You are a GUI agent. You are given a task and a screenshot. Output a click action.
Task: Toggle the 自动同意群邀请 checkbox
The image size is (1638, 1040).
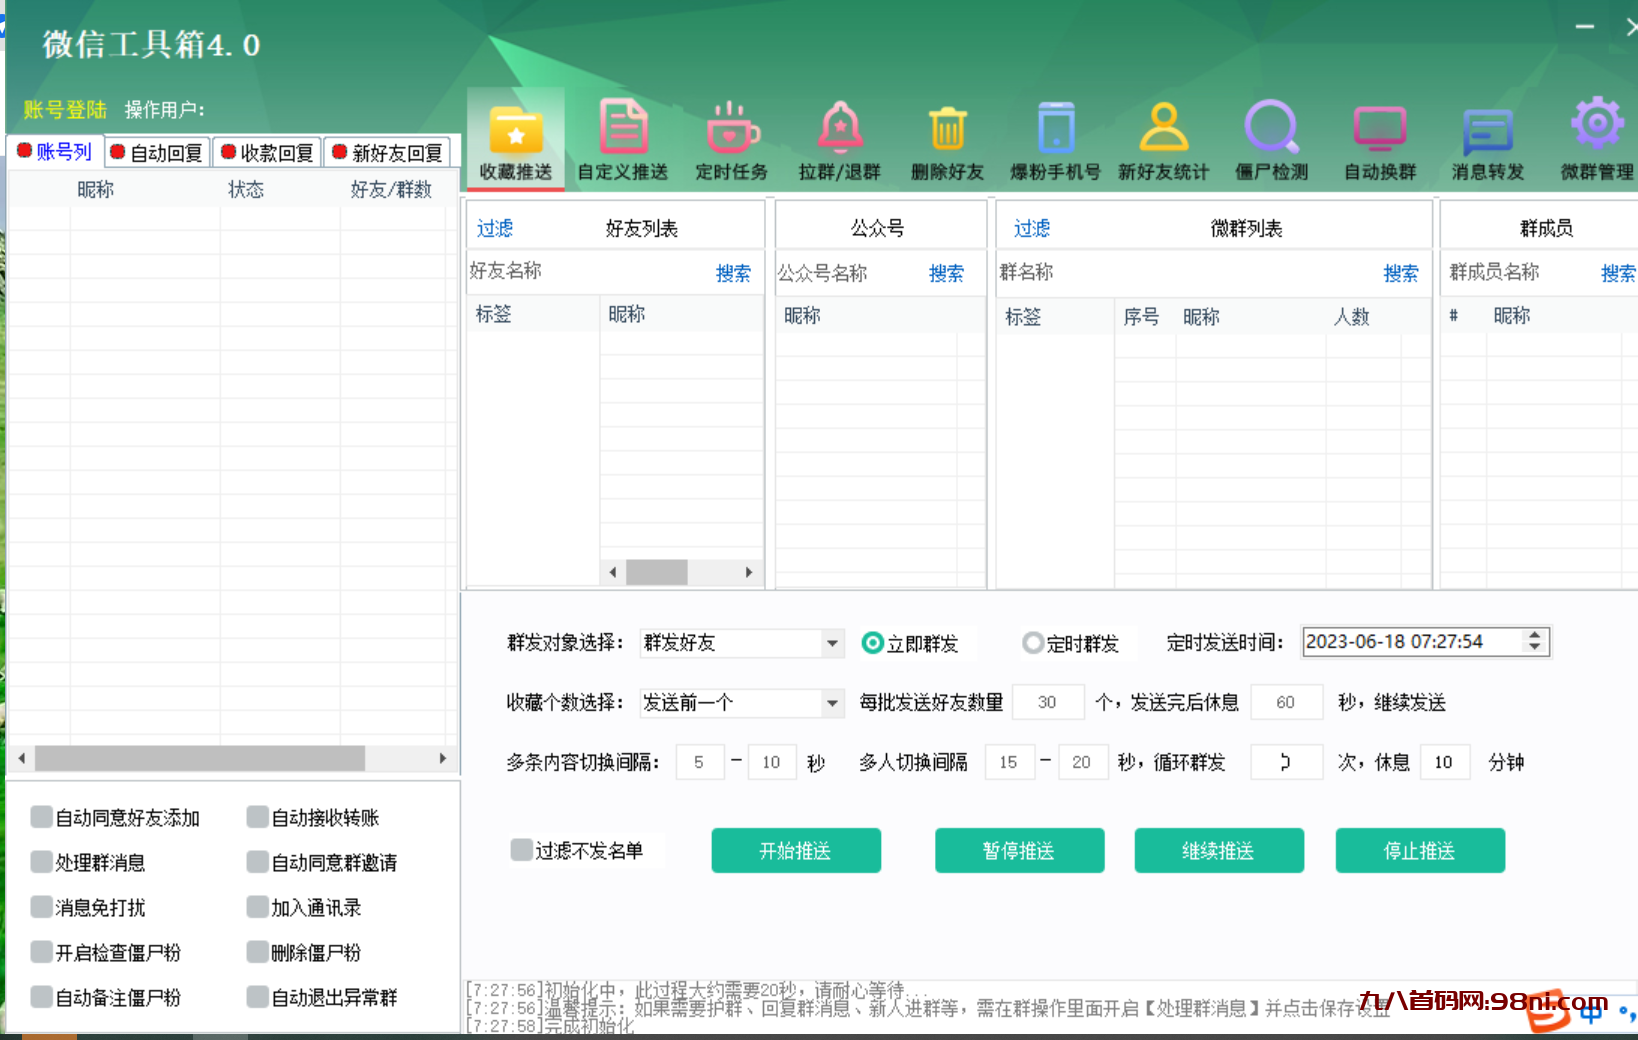point(258,862)
